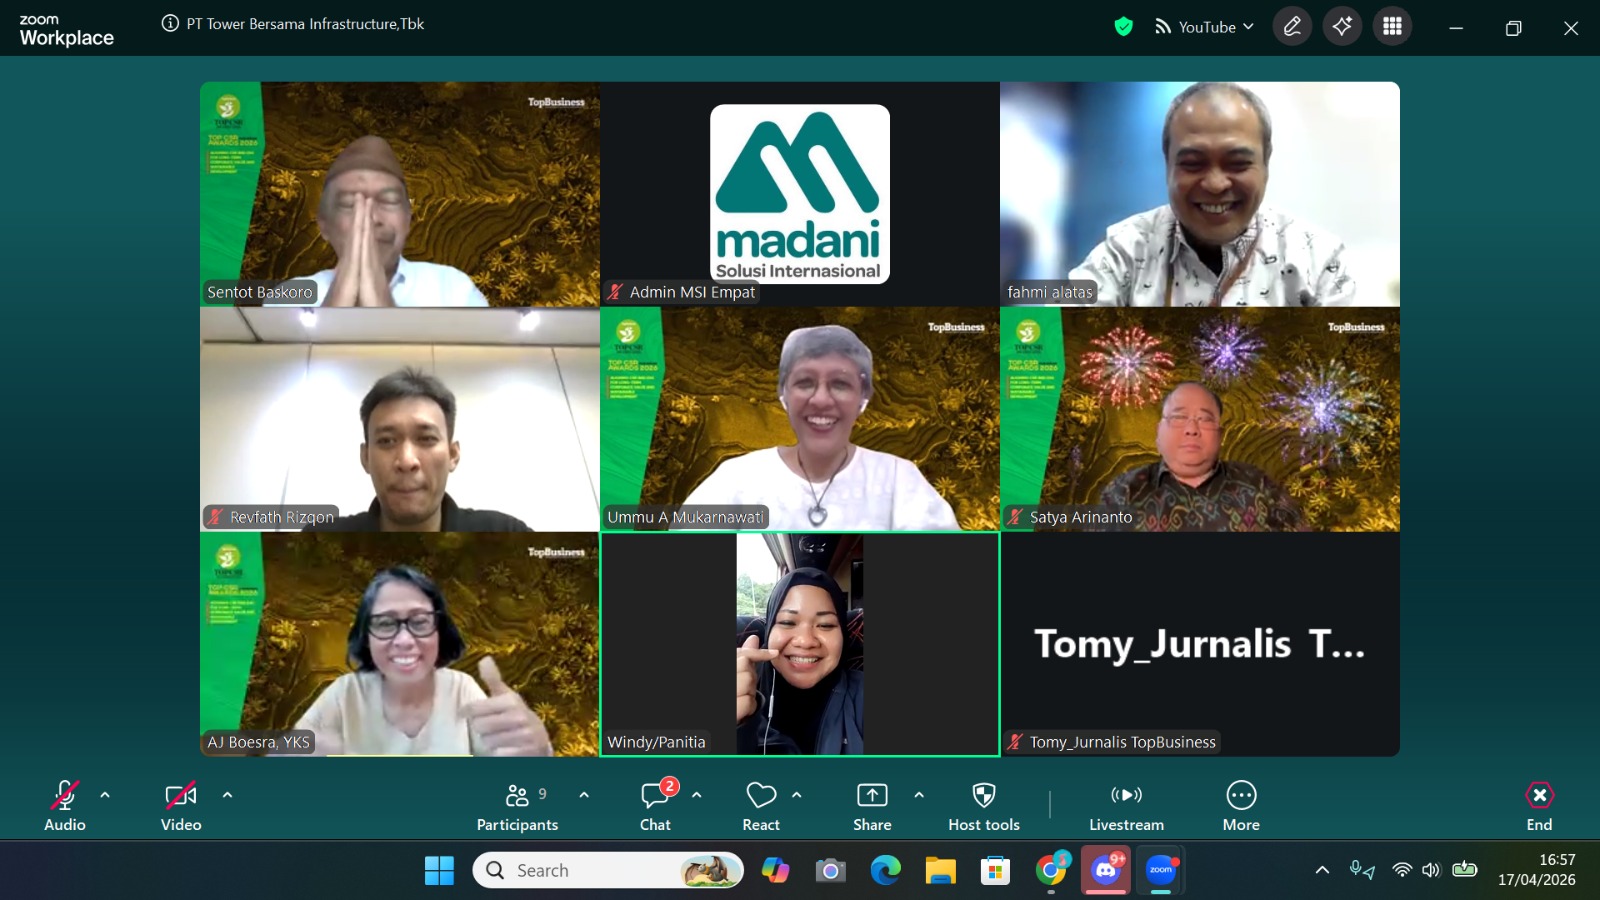Screen dimensions: 1600x900
Task: Open Livestream controls
Action: pyautogui.click(x=1126, y=806)
